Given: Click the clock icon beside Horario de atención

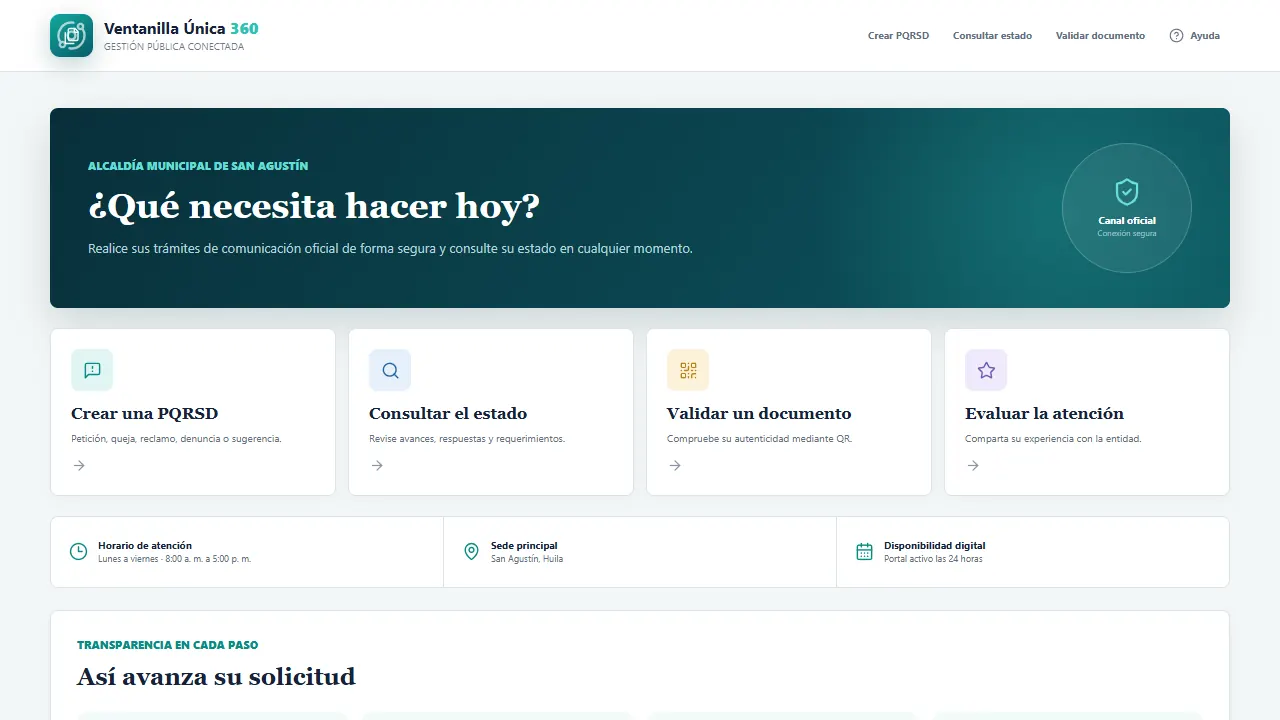Looking at the screenshot, I should pyautogui.click(x=78, y=551).
